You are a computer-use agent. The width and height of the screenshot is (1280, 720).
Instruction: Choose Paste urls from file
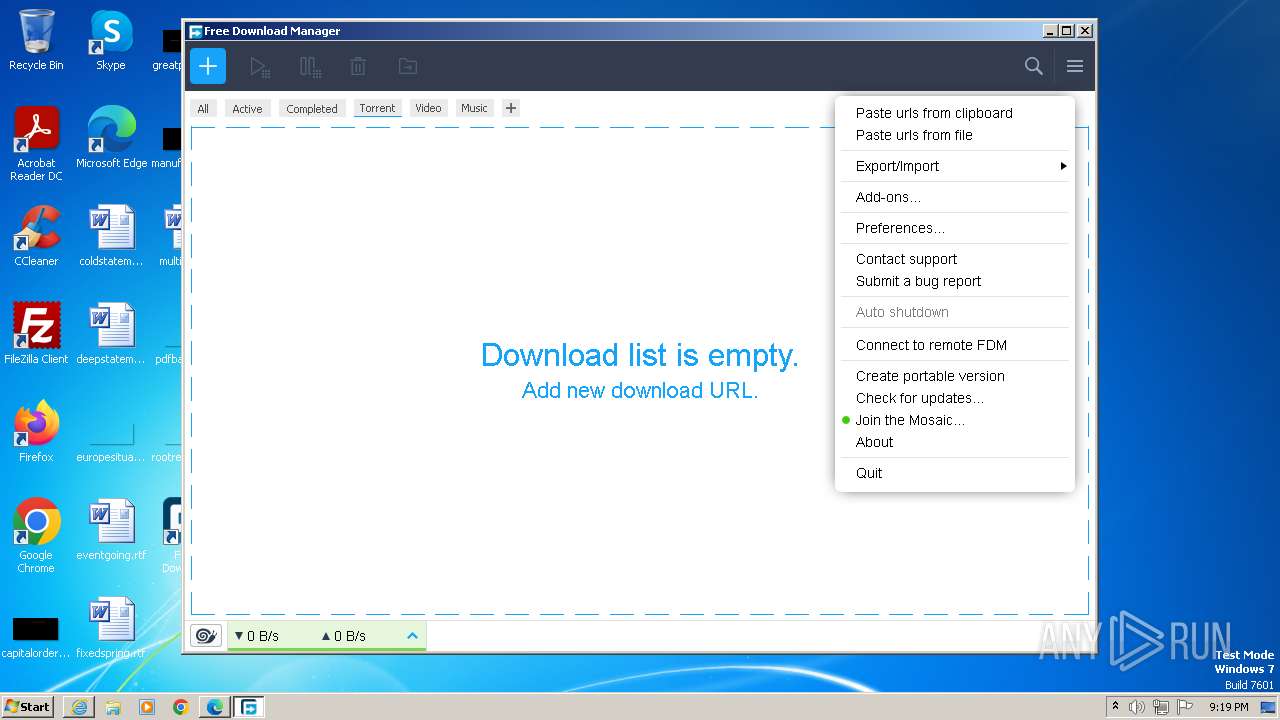[x=955, y=135]
